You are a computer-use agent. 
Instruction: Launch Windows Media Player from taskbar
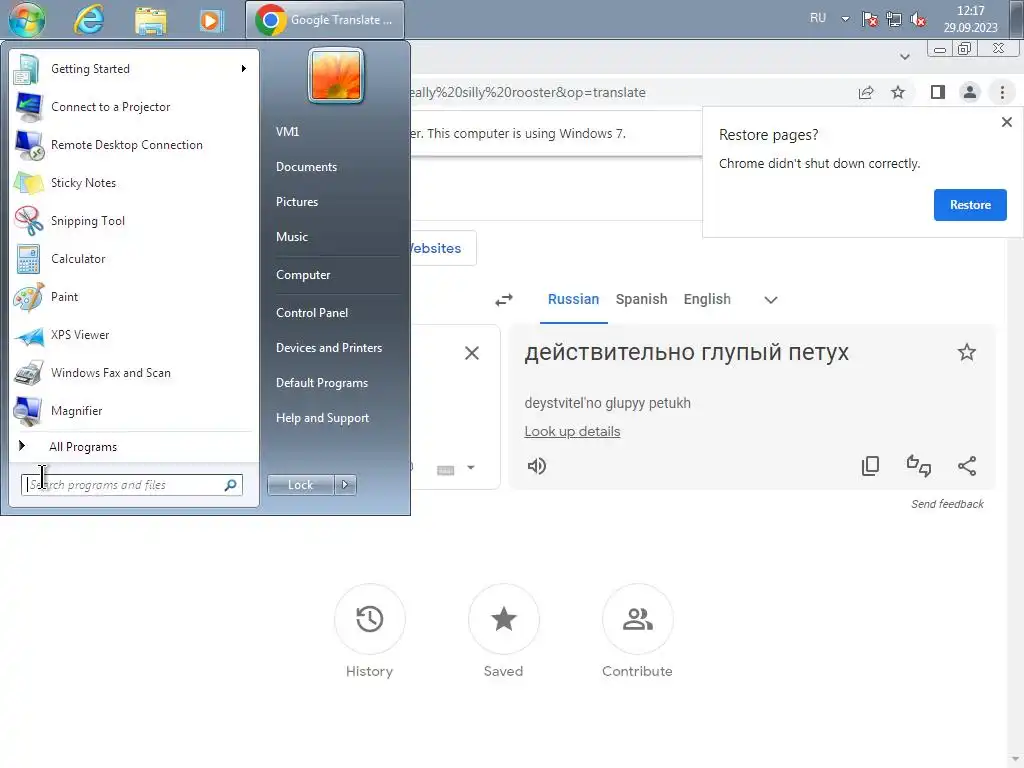[211, 20]
